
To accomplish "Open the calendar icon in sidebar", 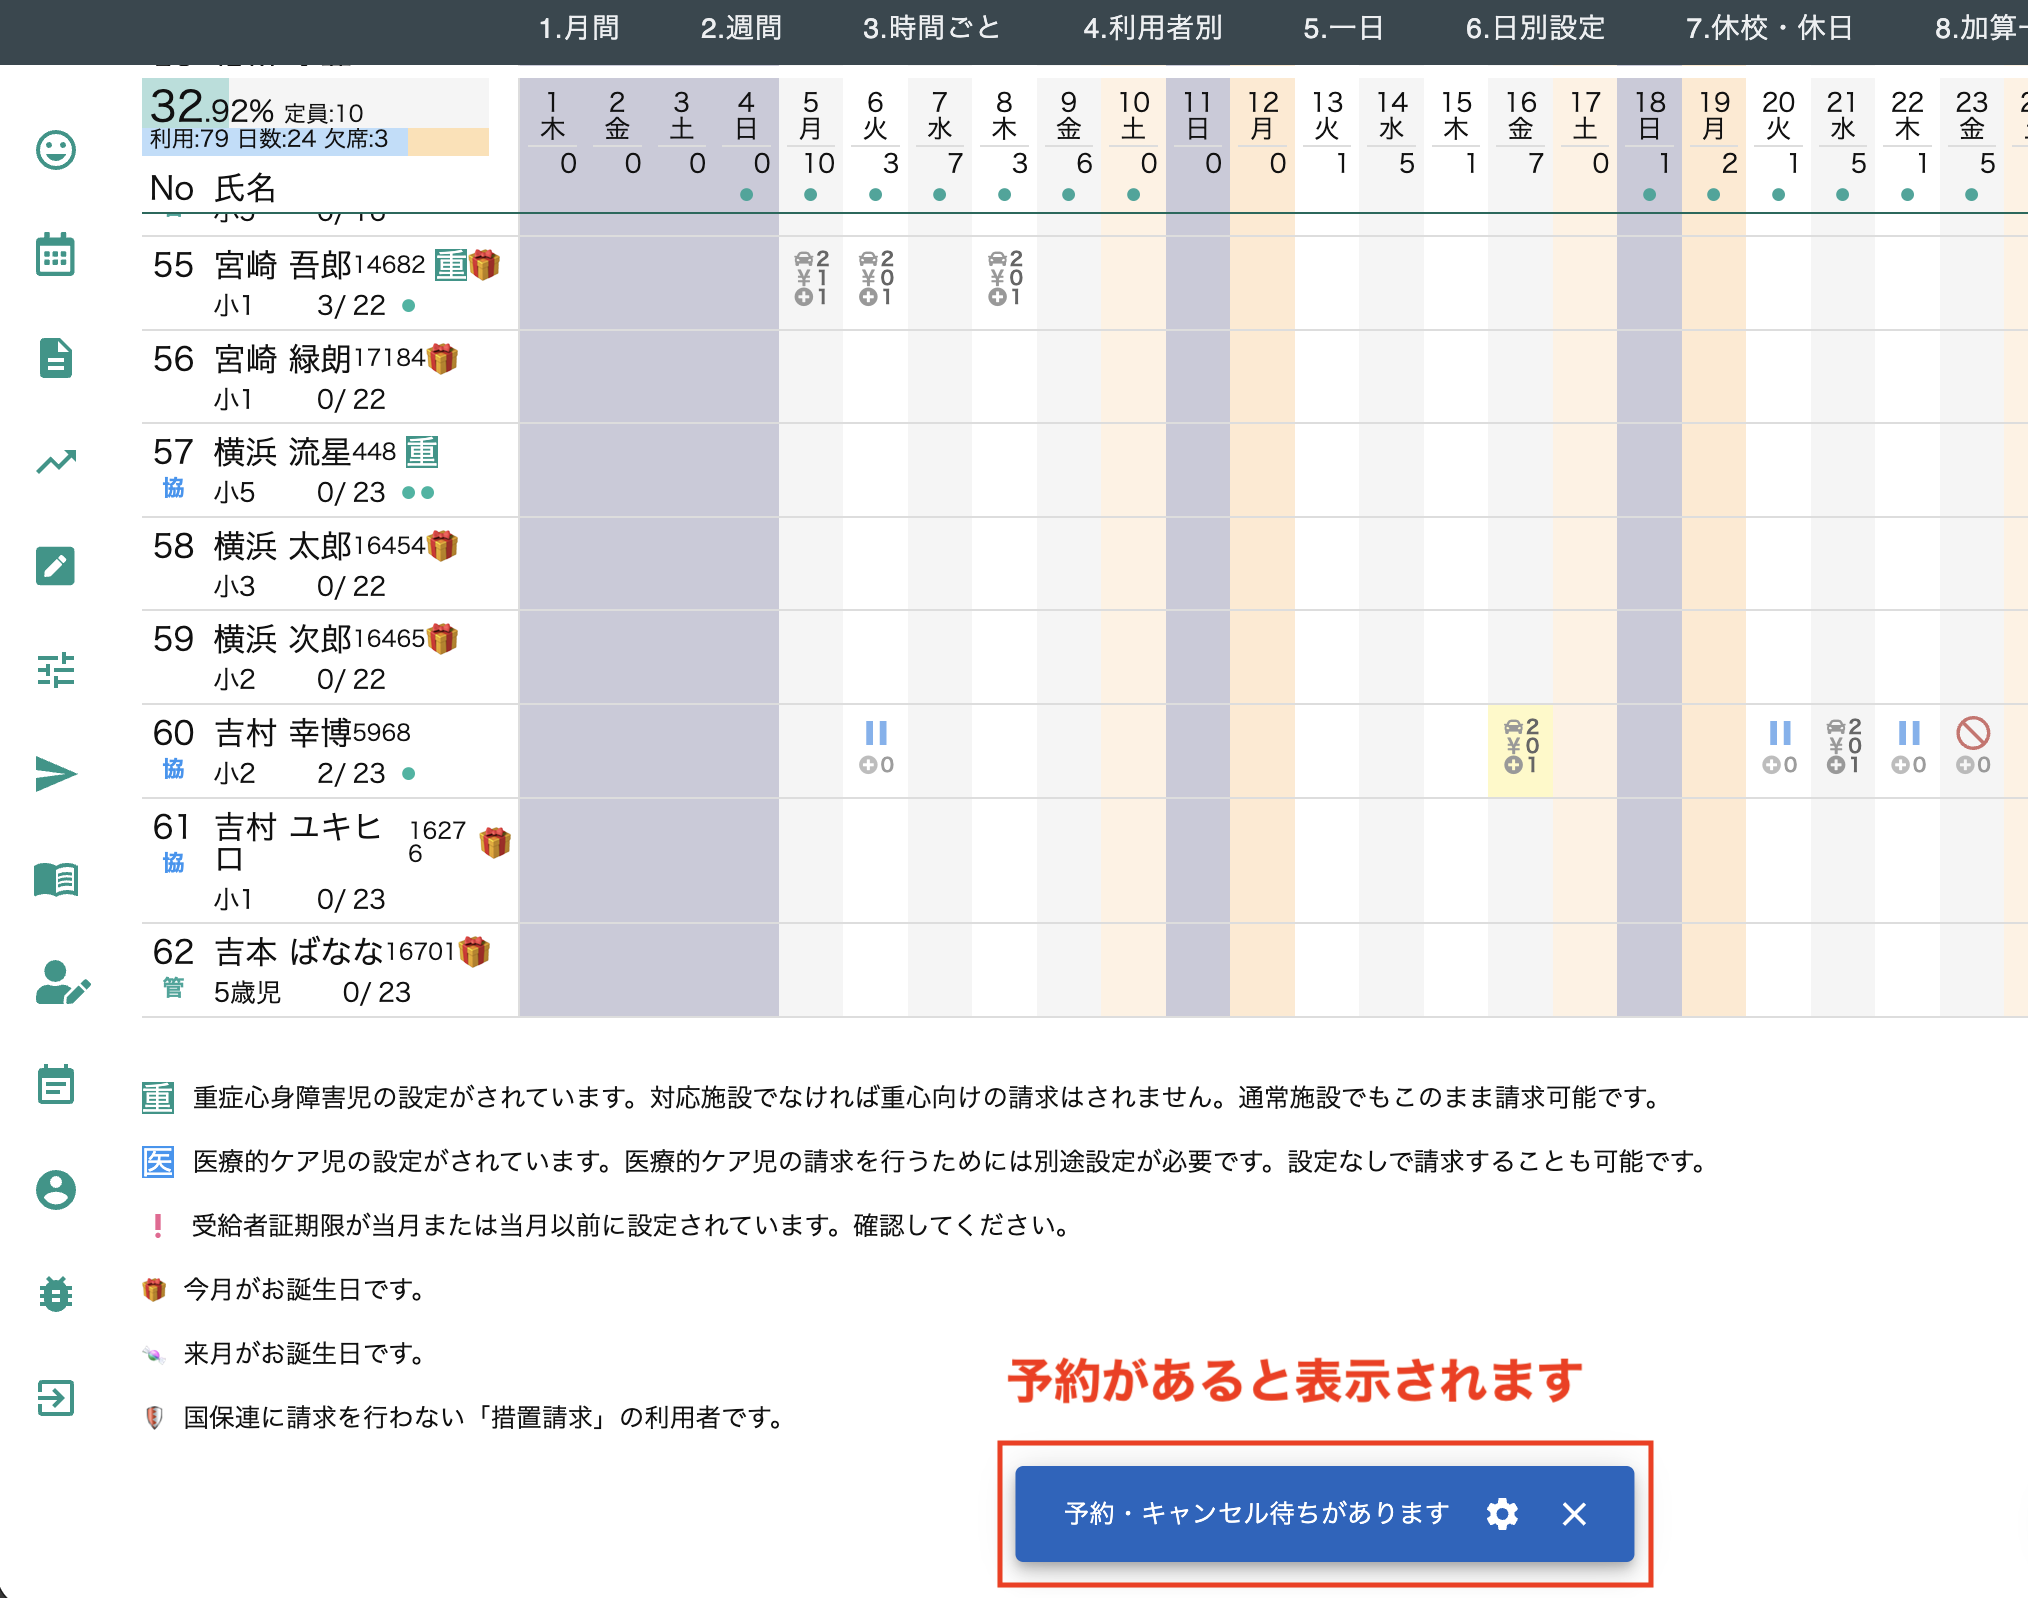I will point(56,255).
